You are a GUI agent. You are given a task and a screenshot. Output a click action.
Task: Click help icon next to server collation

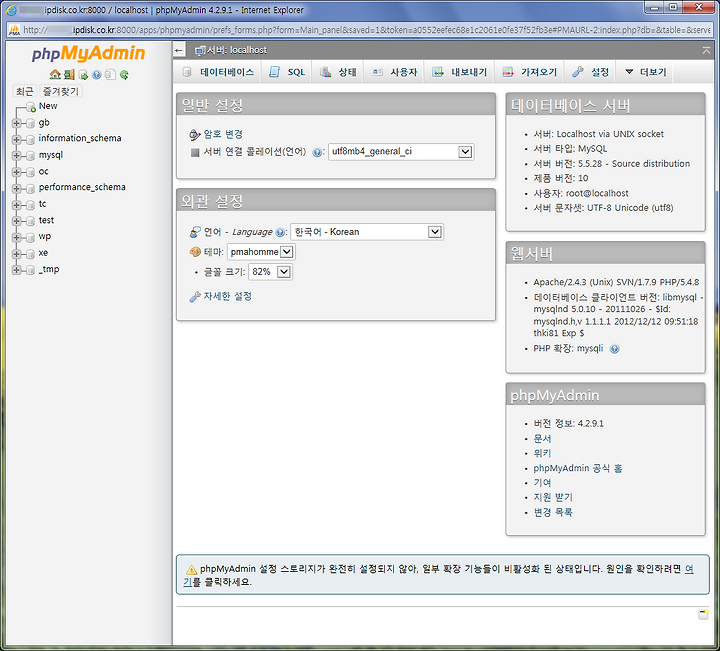[317, 152]
